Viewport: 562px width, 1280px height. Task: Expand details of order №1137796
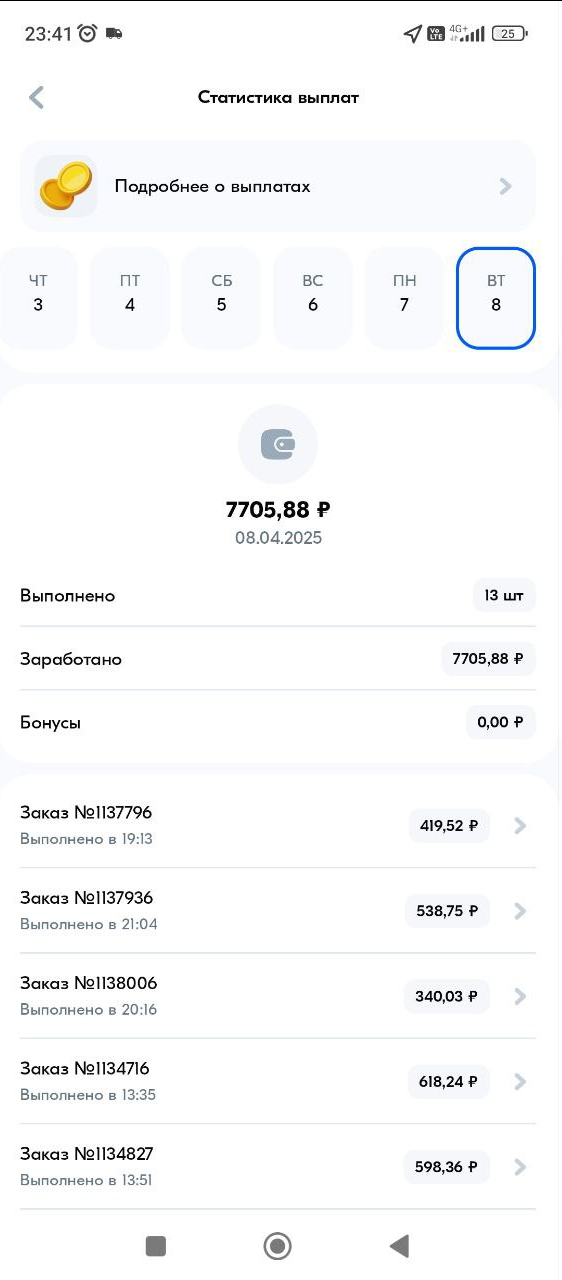point(278,825)
